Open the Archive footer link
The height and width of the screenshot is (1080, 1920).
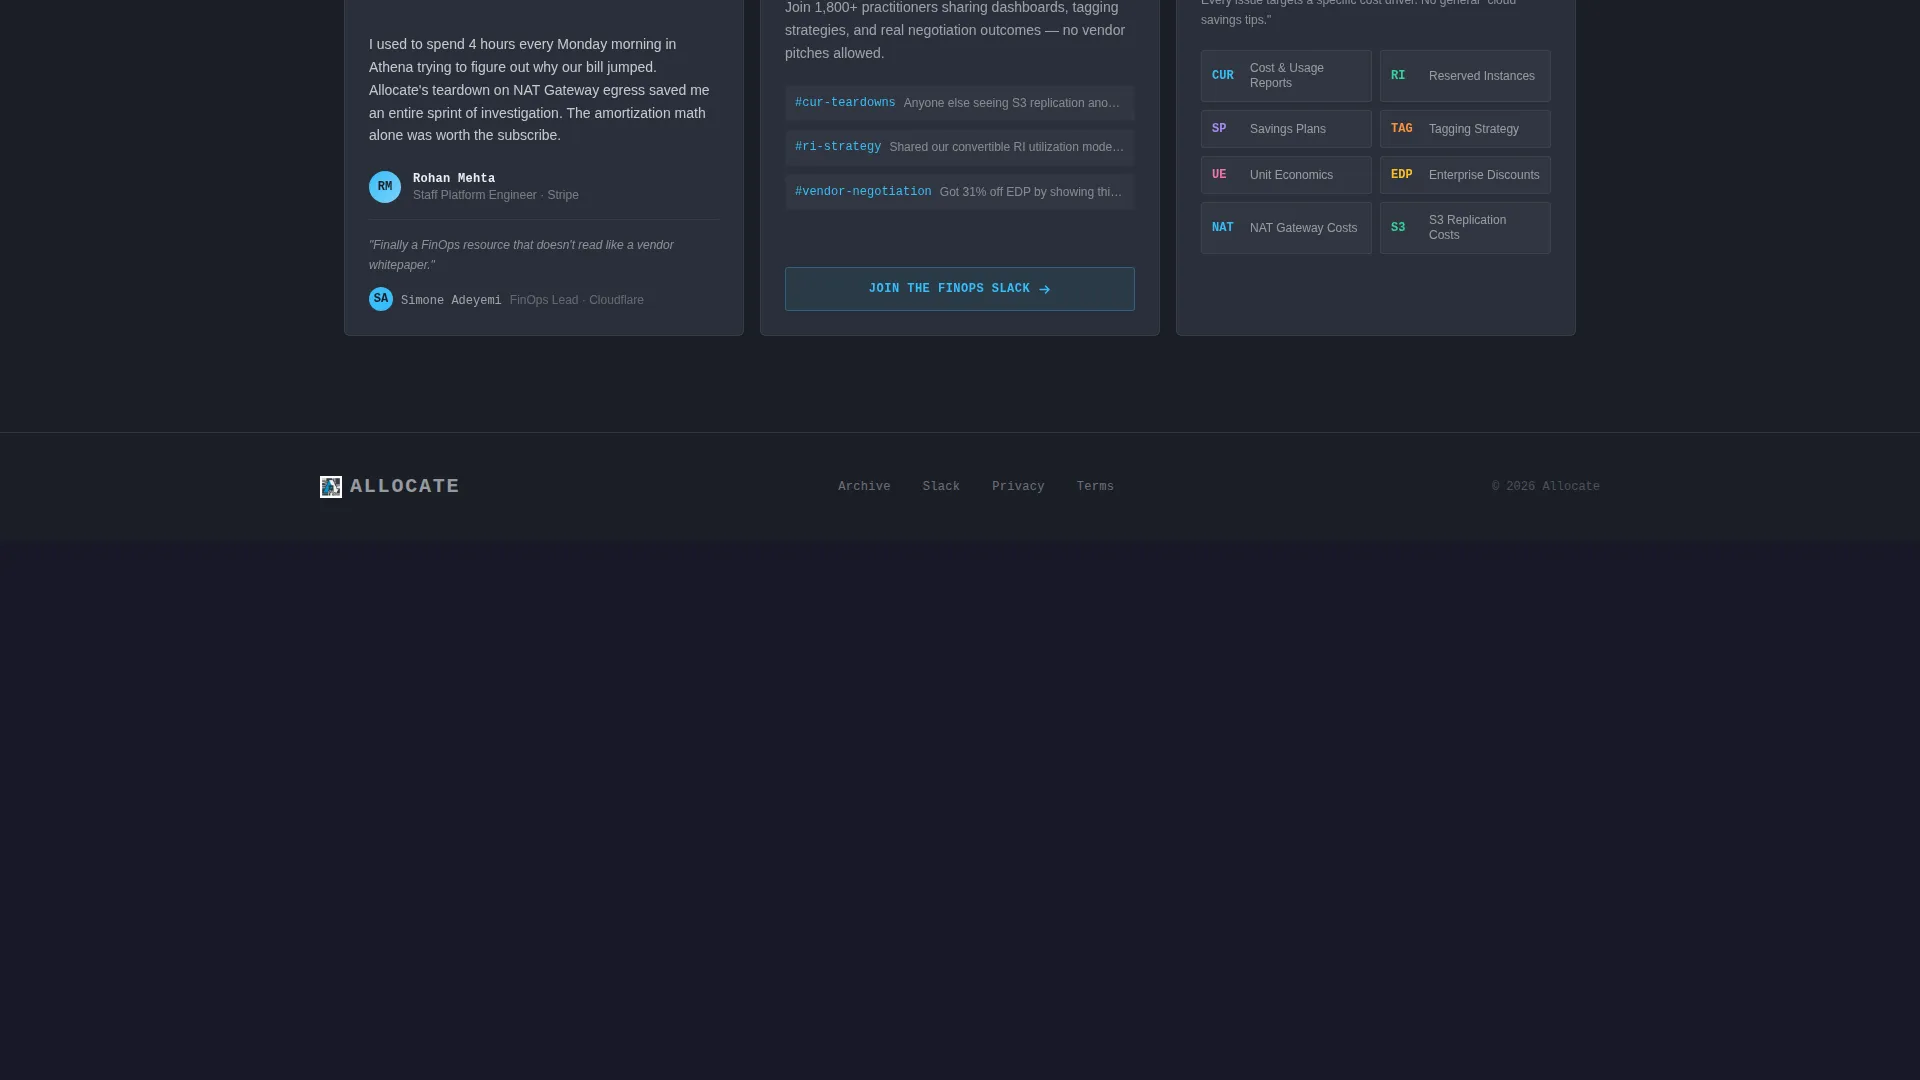(864, 487)
